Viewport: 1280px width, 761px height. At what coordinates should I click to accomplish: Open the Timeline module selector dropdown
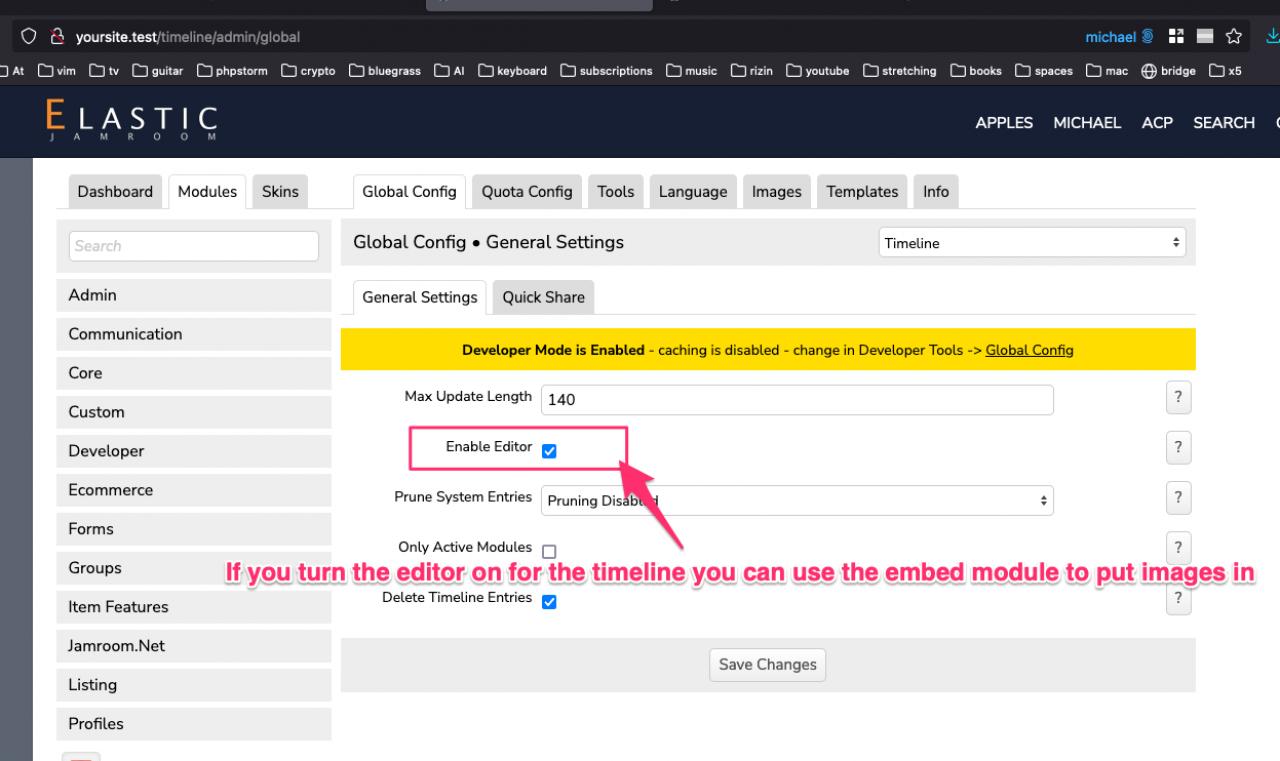pyautogui.click(x=1032, y=243)
